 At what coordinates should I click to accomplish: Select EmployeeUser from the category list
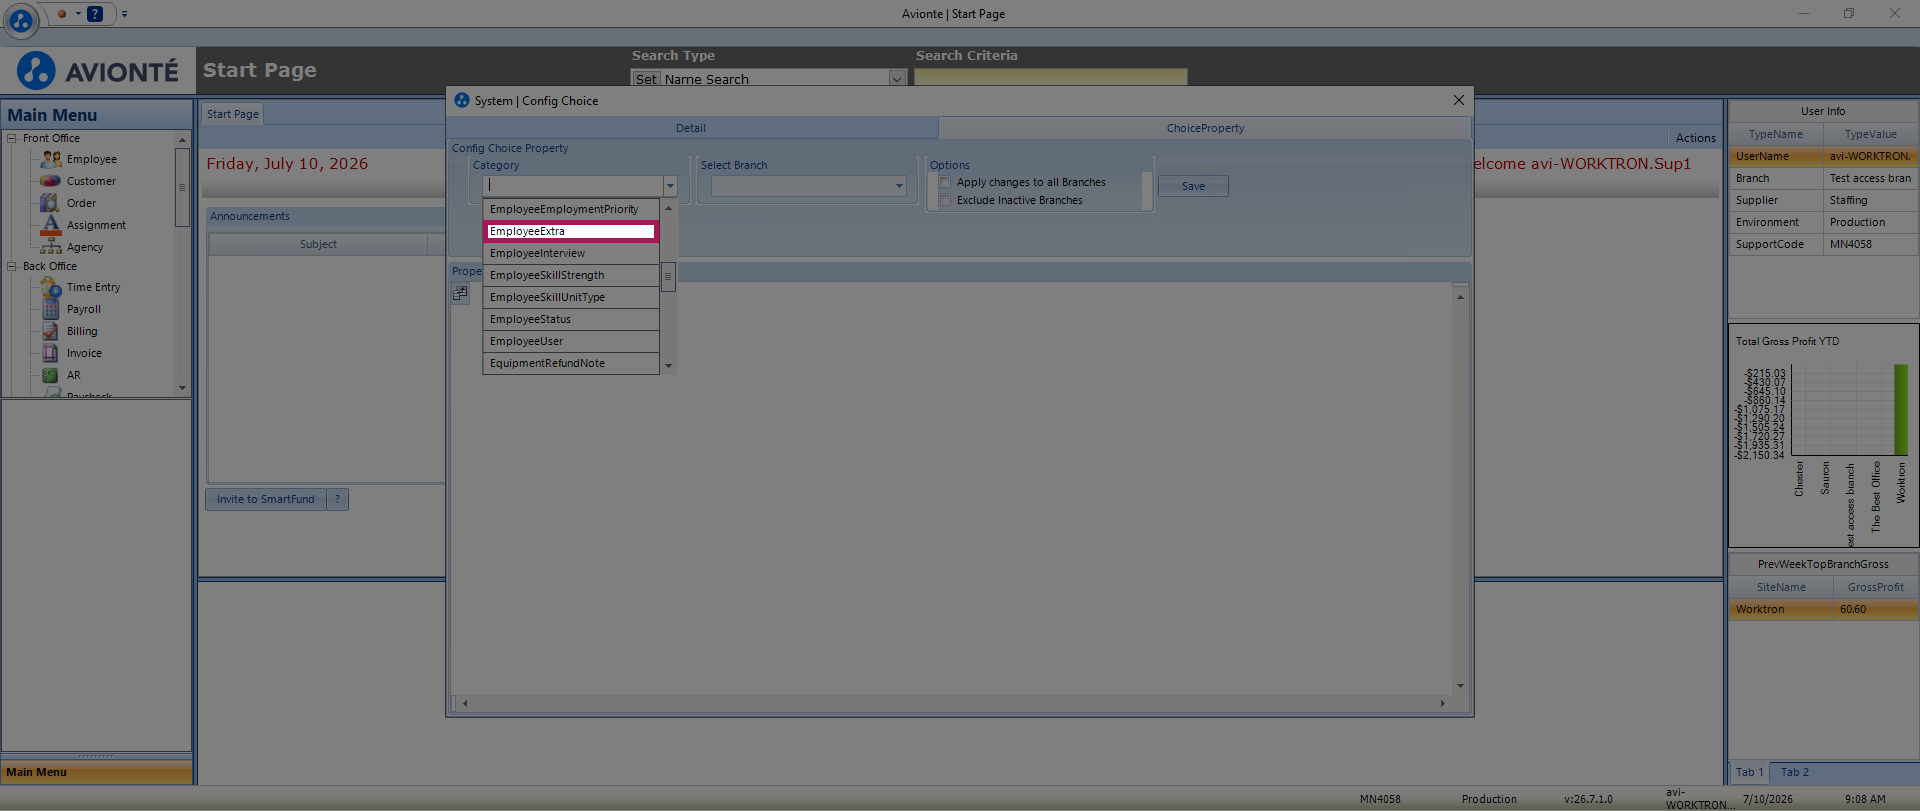571,341
